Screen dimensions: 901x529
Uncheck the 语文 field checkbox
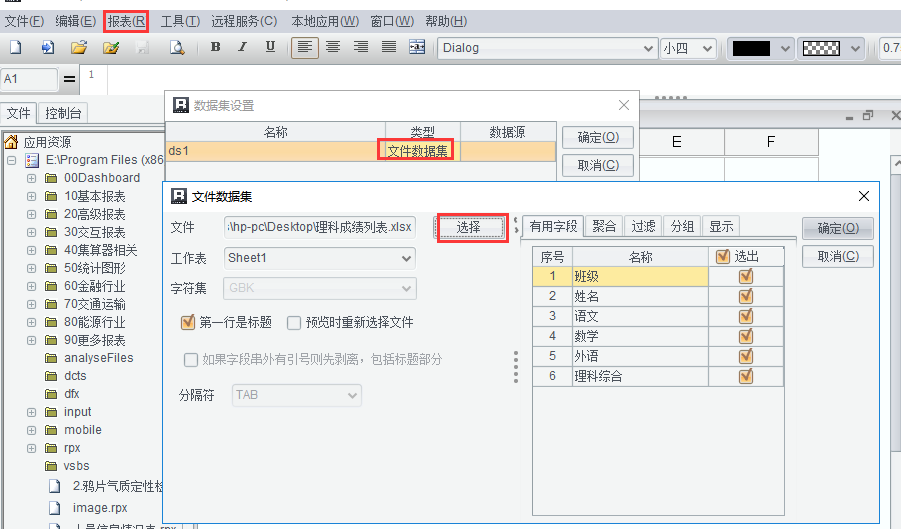[746, 316]
